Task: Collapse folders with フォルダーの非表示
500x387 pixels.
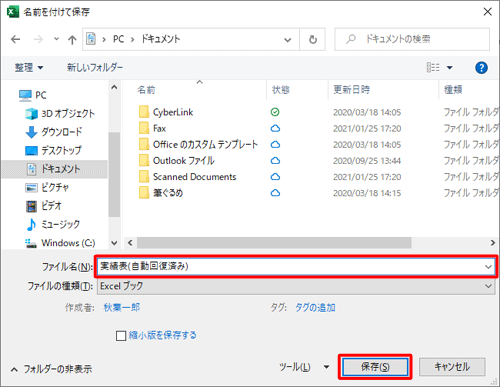Action: (x=52, y=369)
